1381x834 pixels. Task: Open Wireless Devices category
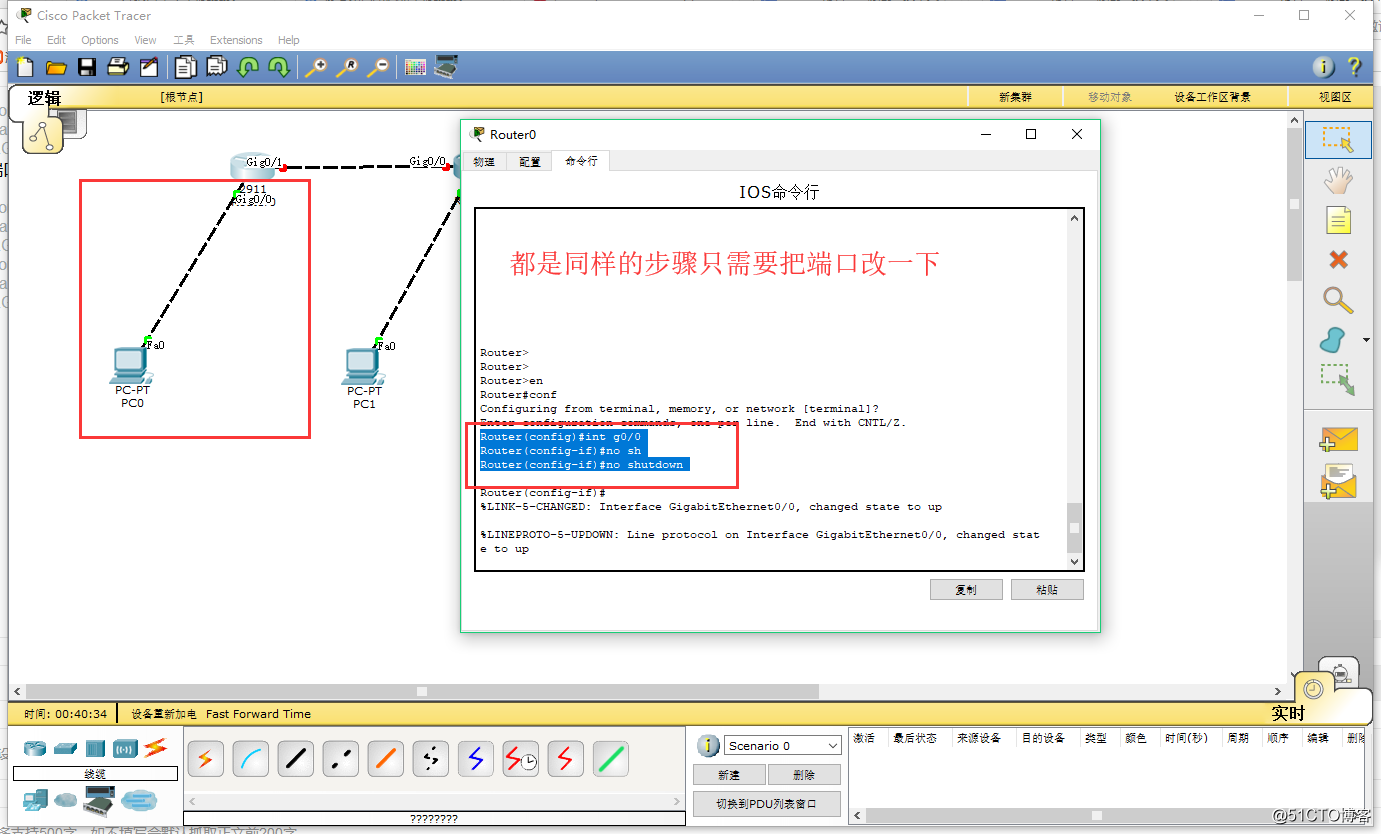[125, 748]
